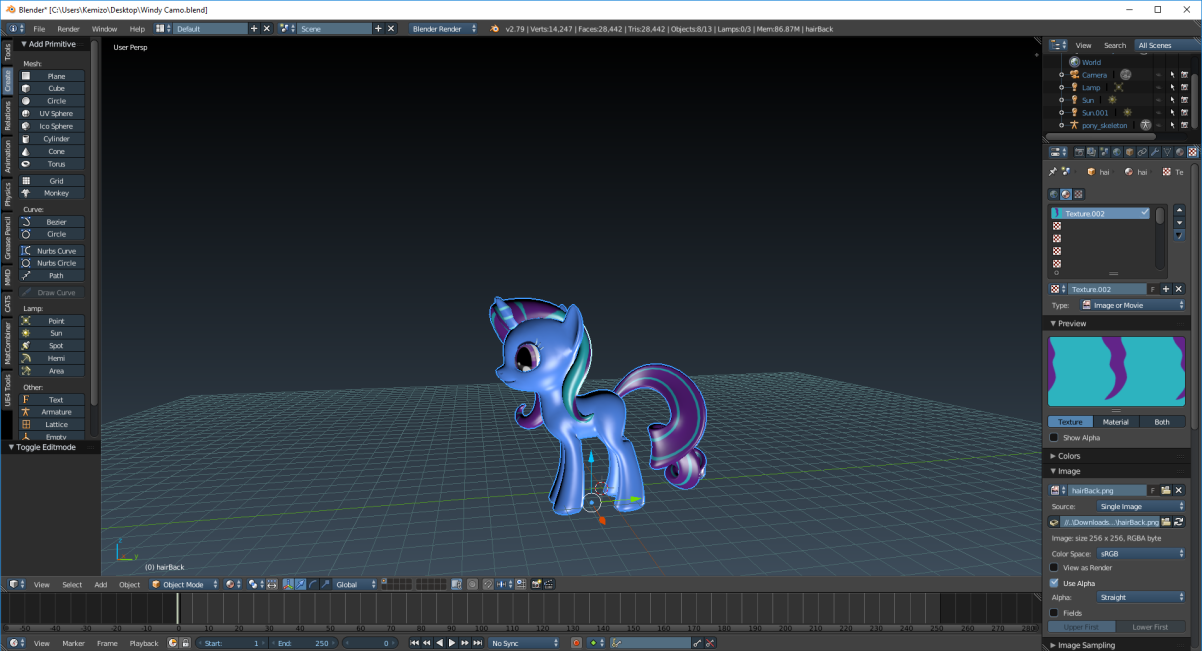
Task: Toggle the Camera's render restriction in the outliner
Action: tap(1184, 75)
